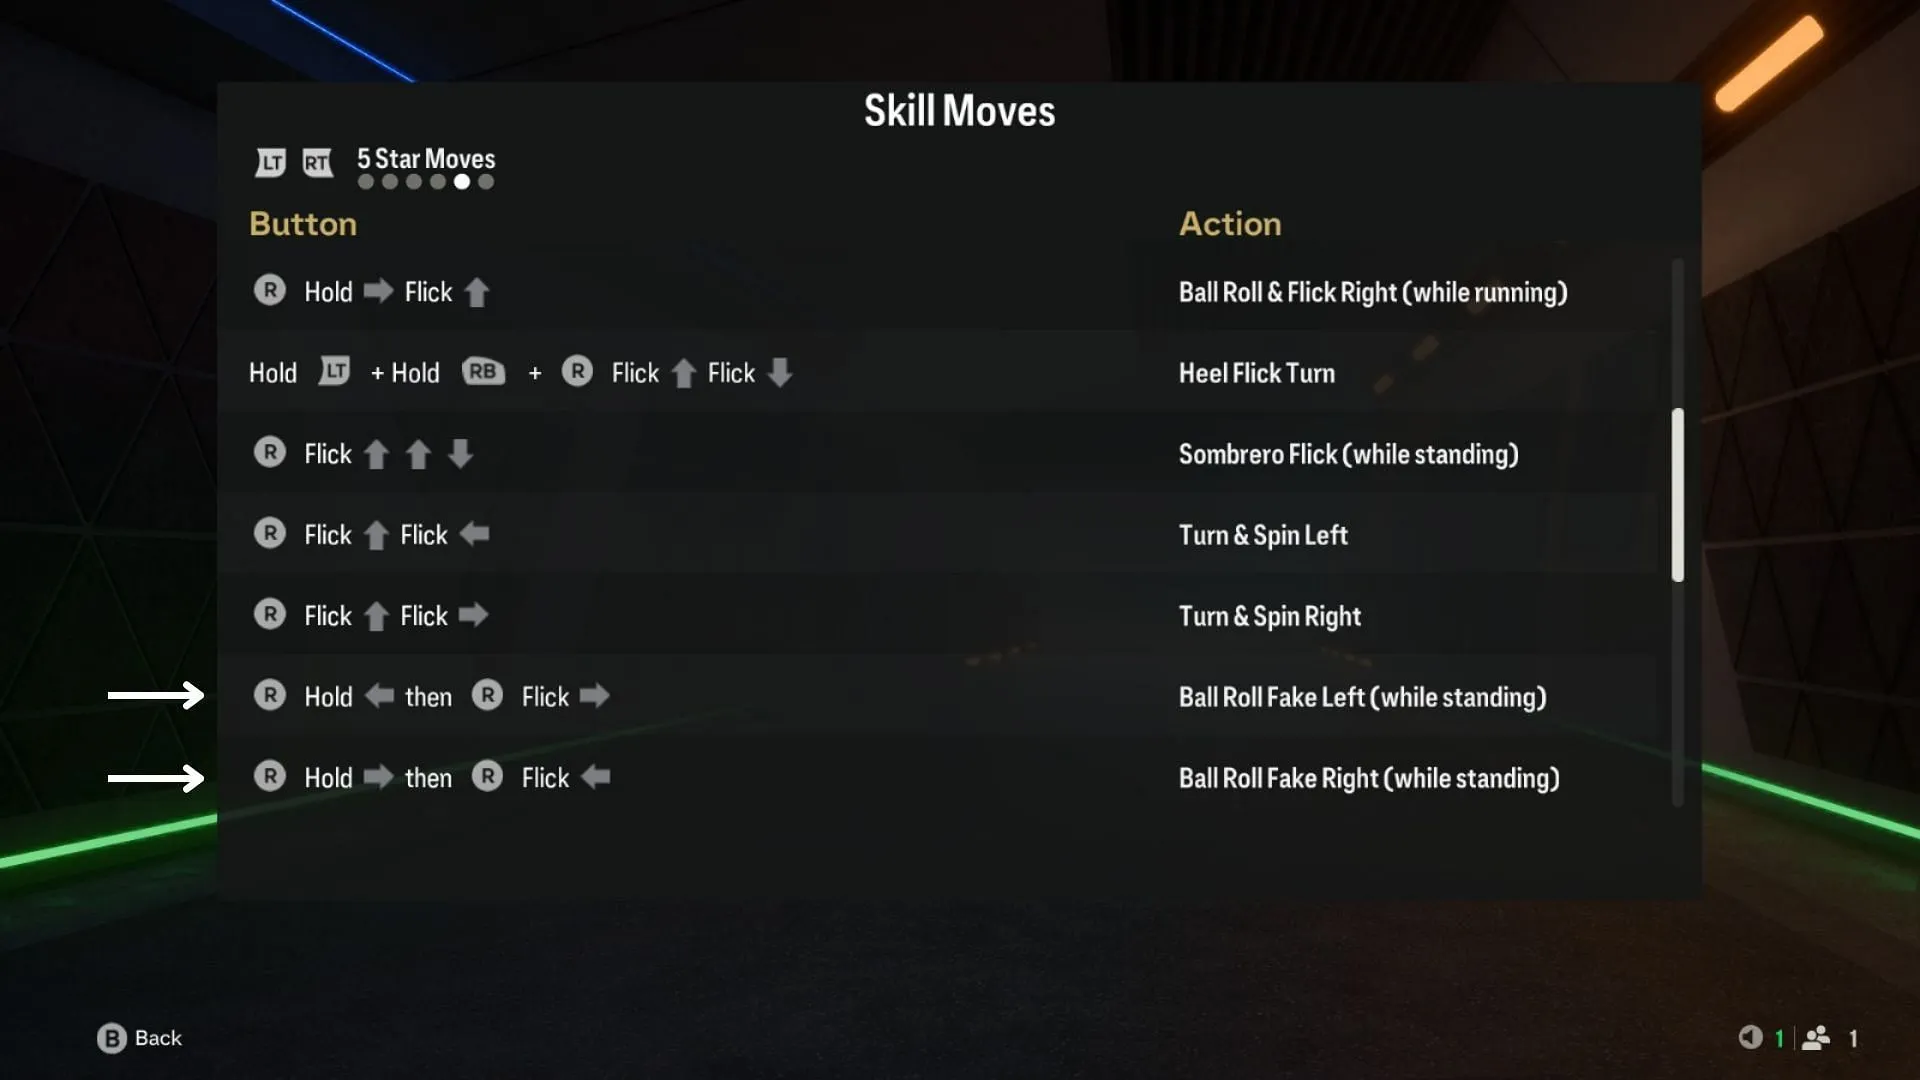The height and width of the screenshot is (1080, 1920).
Task: Click the second page dot indicator
Action: (388, 182)
